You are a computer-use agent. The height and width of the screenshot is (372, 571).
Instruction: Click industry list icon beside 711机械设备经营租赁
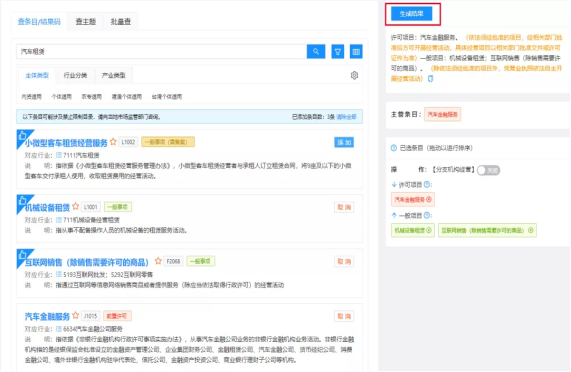[59, 220]
